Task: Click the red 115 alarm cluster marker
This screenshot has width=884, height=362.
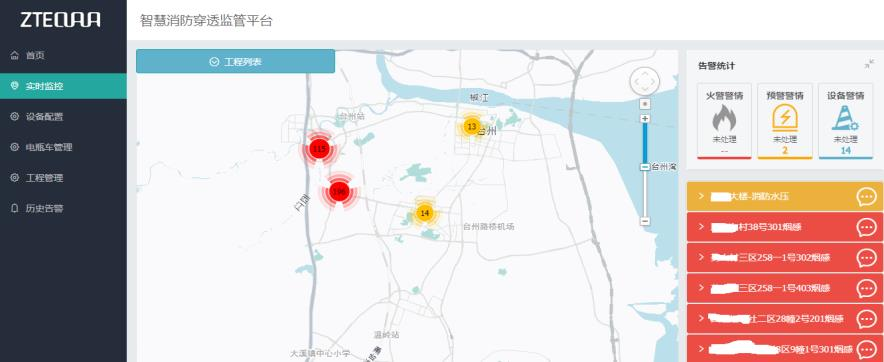Action: coord(319,149)
